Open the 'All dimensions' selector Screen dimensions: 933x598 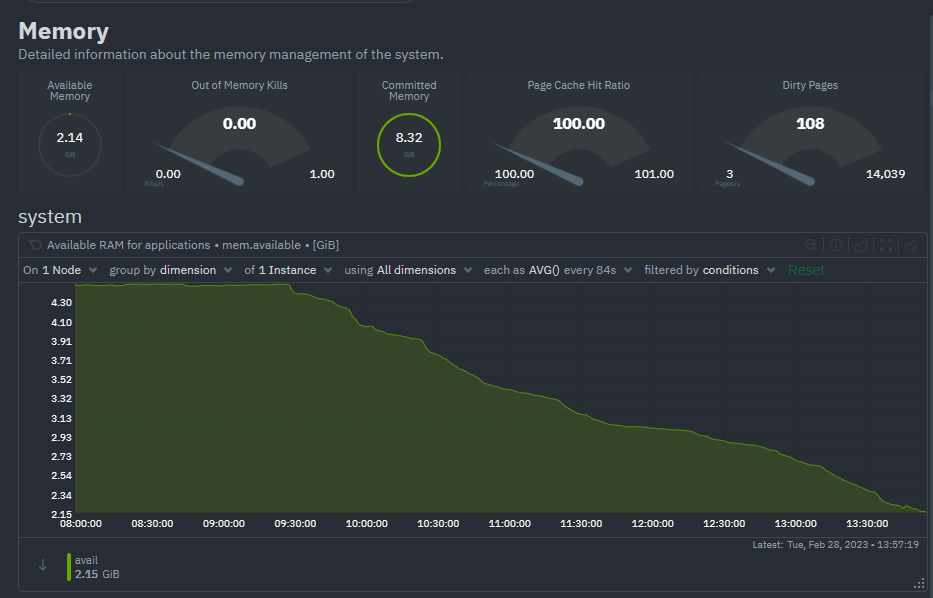coord(415,270)
